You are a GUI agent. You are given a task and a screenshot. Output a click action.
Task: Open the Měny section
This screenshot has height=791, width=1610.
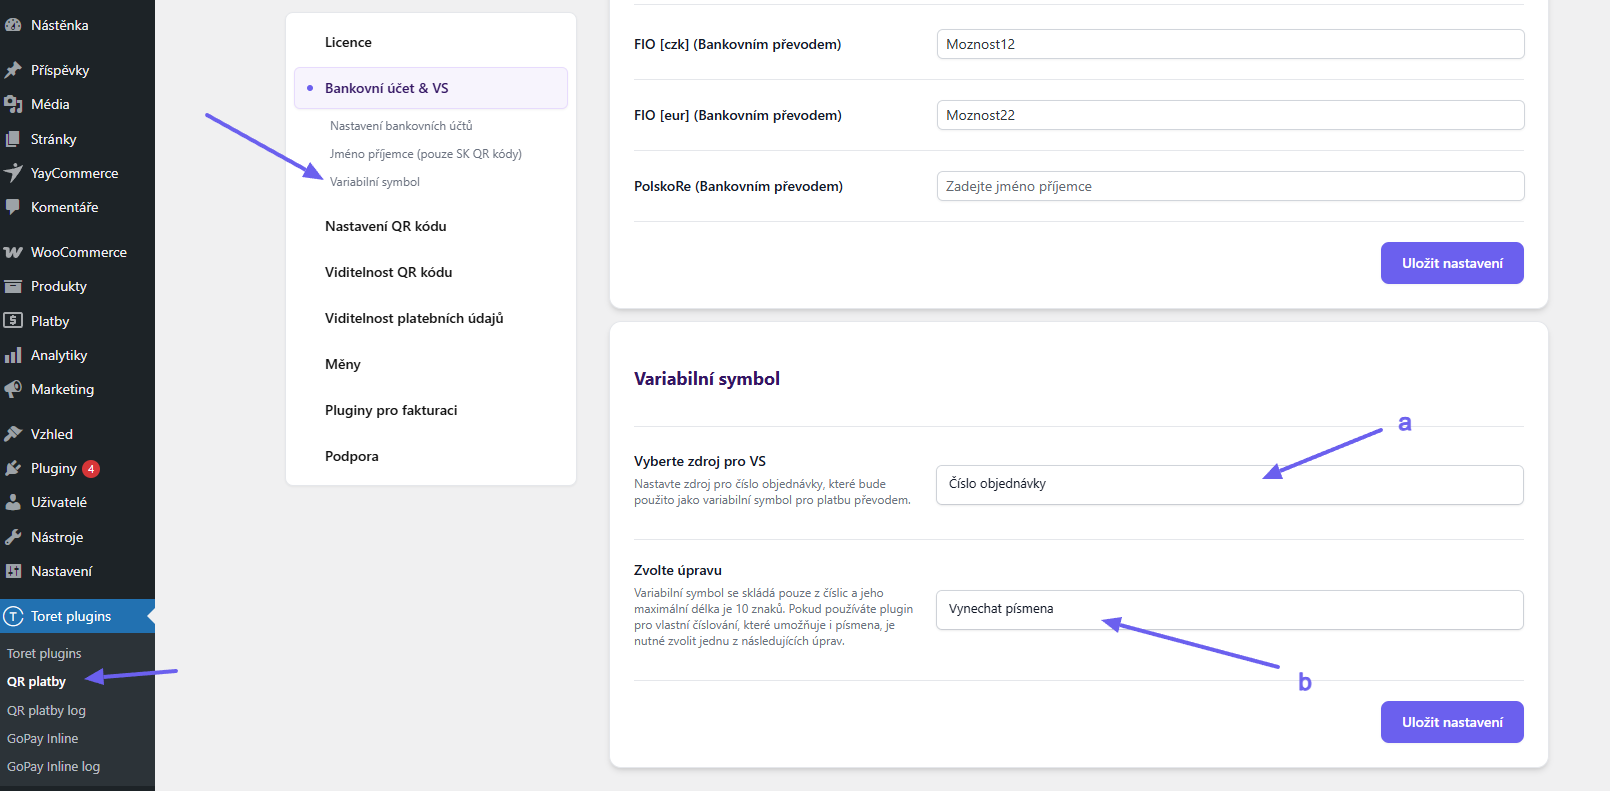click(x=343, y=364)
